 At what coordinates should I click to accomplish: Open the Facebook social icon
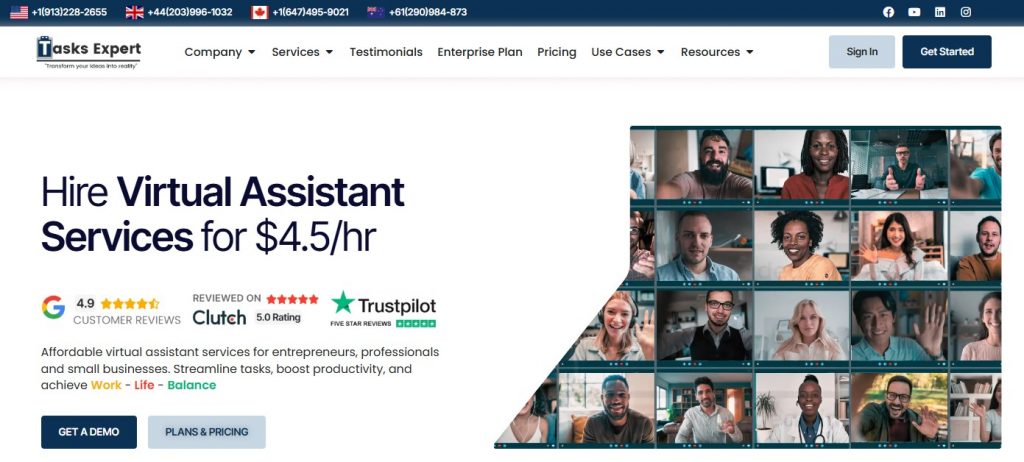pyautogui.click(x=888, y=12)
